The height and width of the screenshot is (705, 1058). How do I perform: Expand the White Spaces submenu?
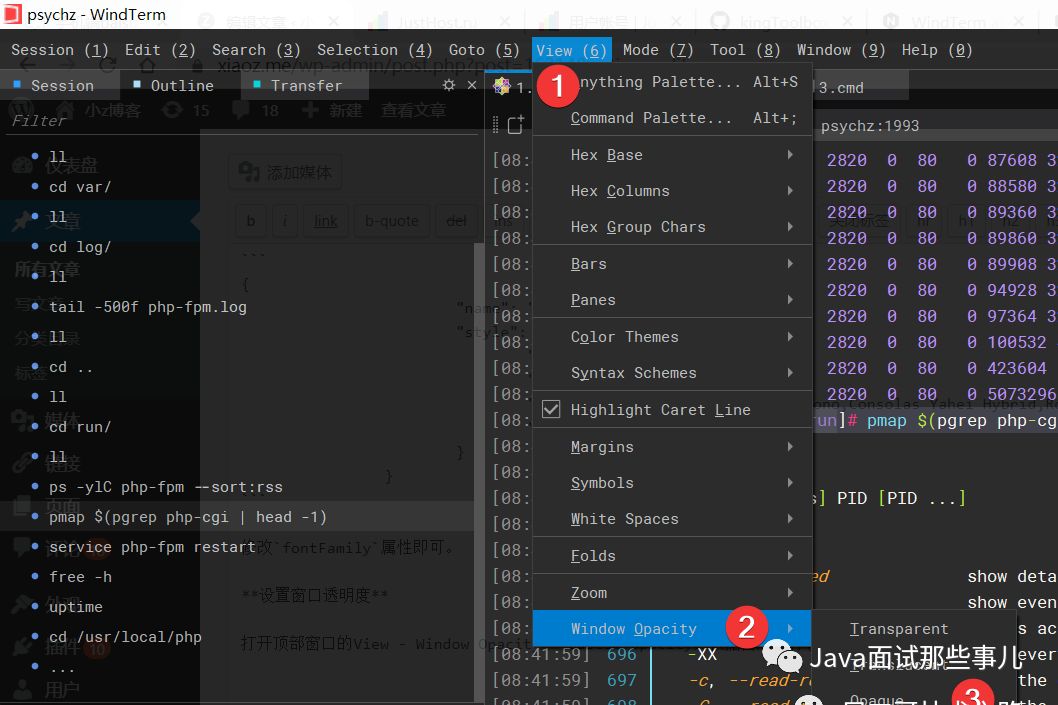point(673,519)
